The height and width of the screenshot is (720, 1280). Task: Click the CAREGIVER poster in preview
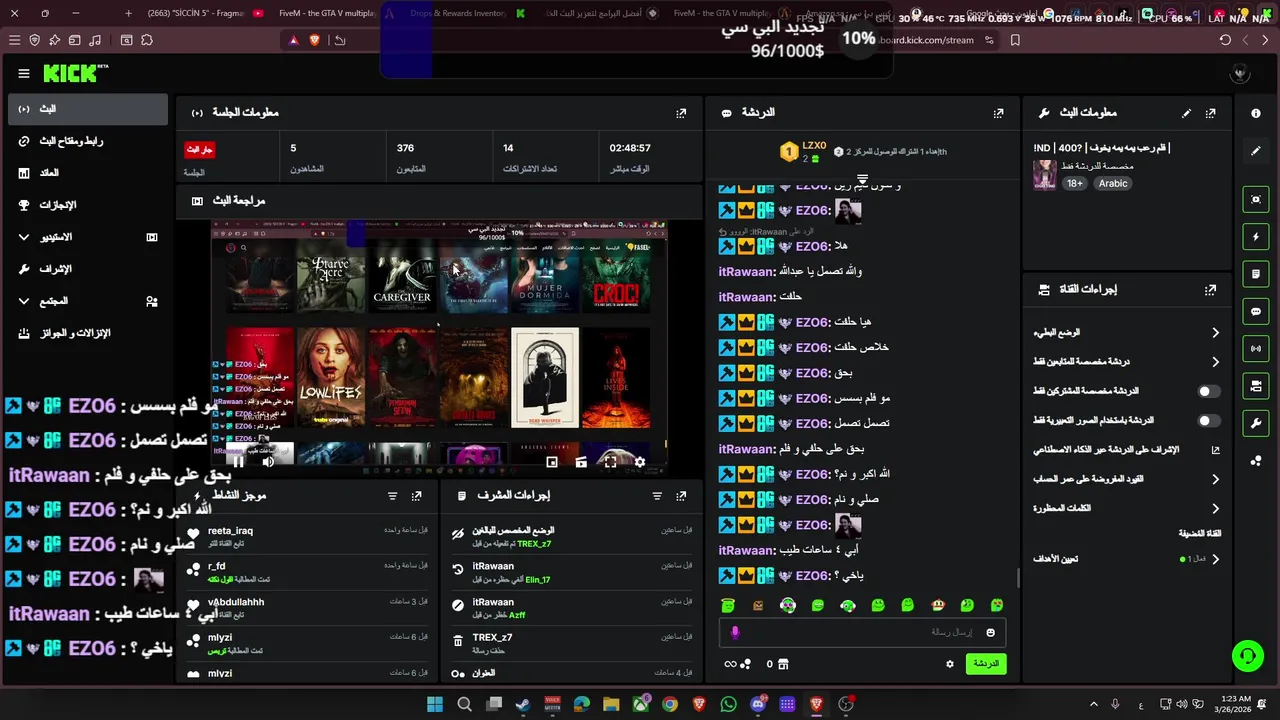click(401, 282)
